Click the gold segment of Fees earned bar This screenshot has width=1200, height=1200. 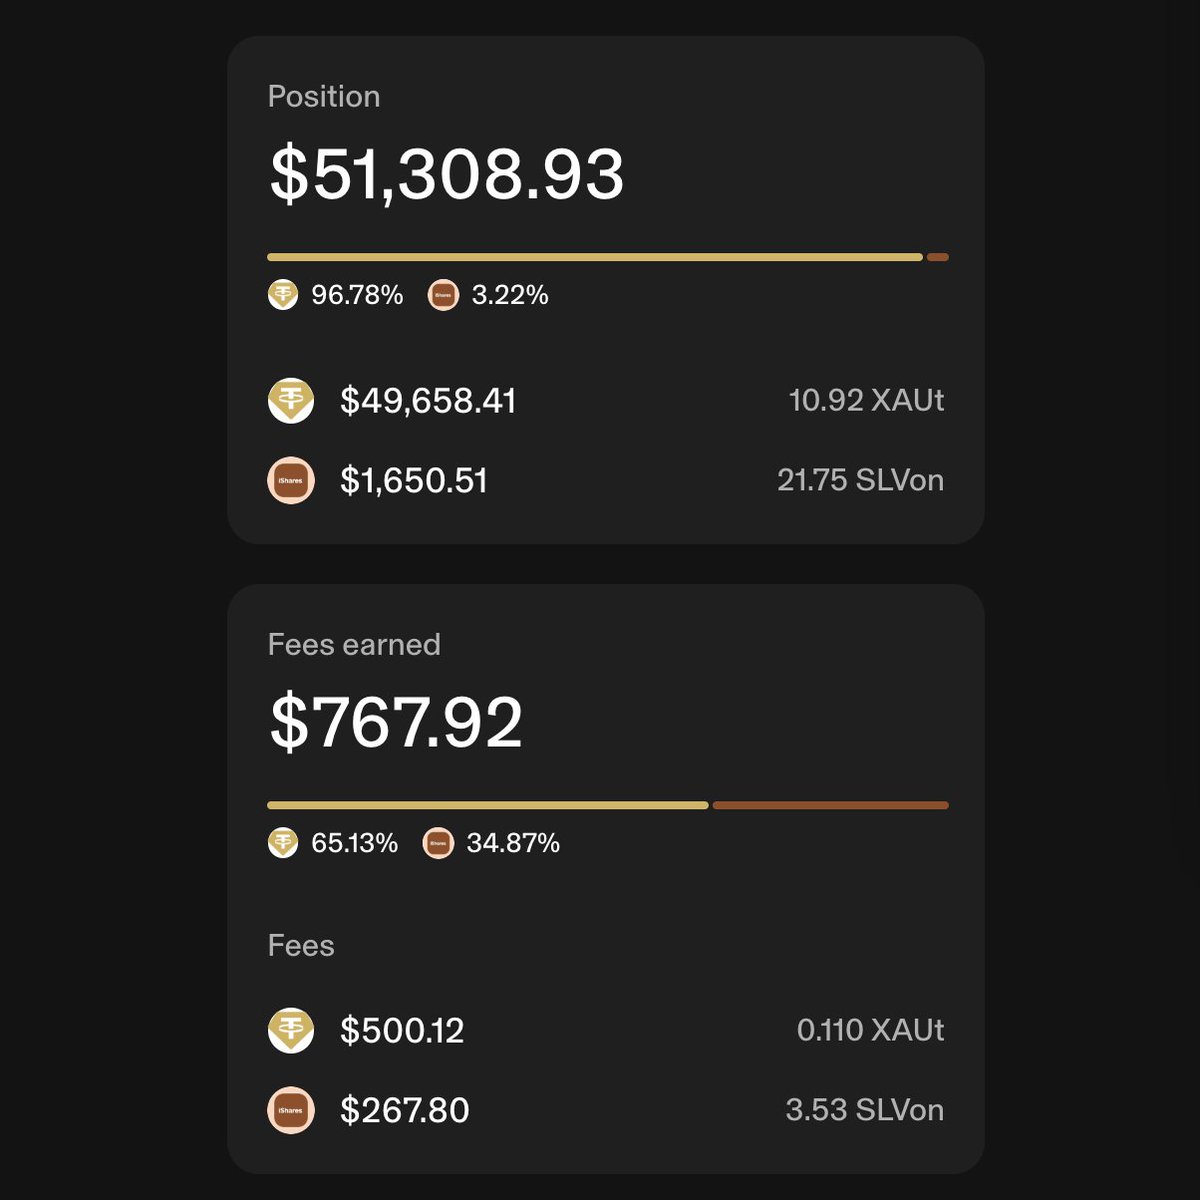pos(488,805)
